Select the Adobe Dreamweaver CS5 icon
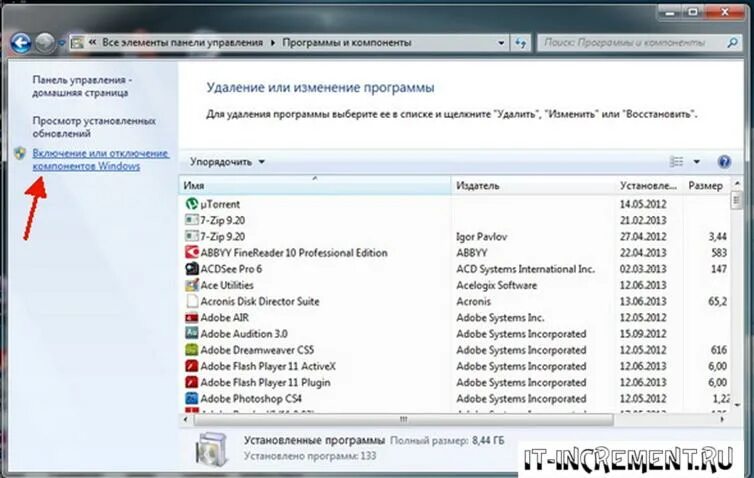Viewport: 754px width, 478px height. [191, 350]
